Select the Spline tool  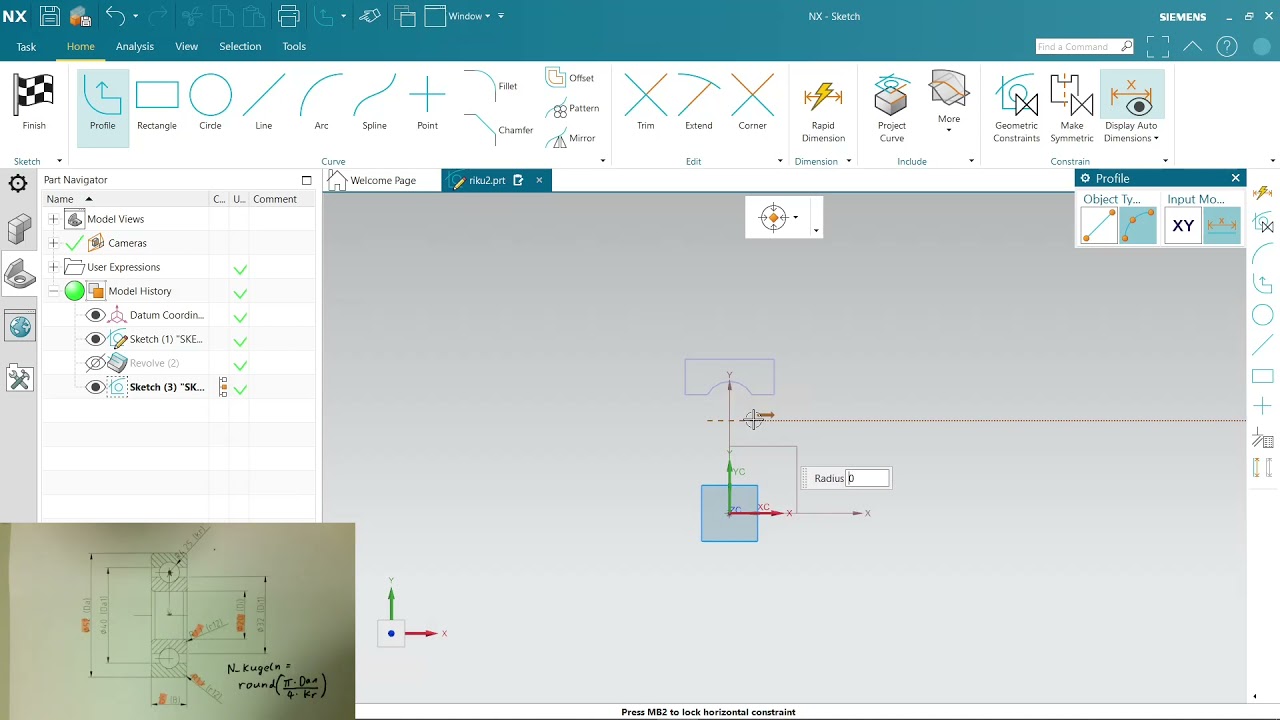[x=374, y=104]
